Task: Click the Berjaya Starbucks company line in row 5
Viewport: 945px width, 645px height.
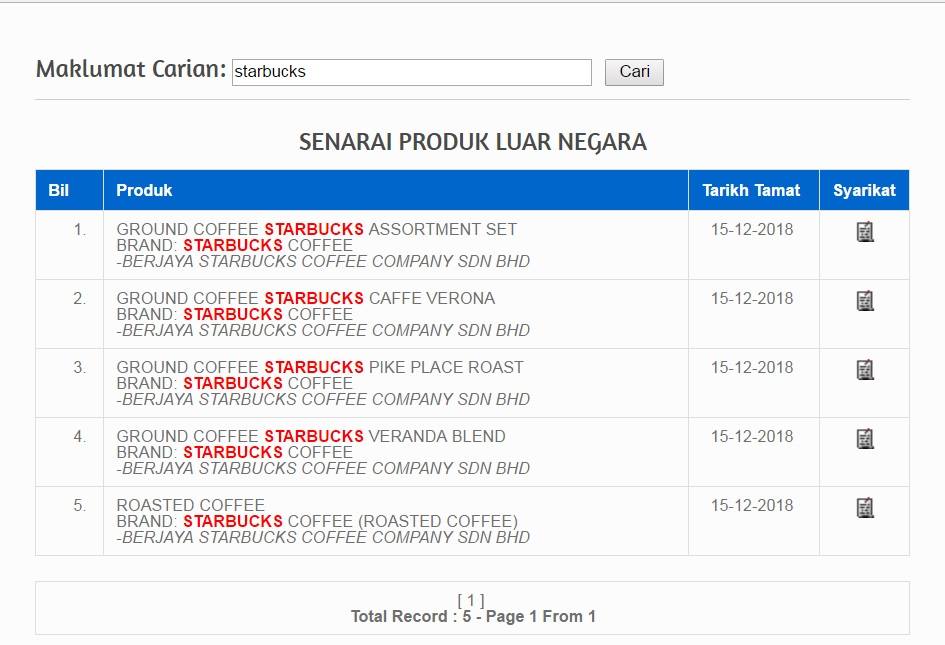Action: [x=323, y=537]
